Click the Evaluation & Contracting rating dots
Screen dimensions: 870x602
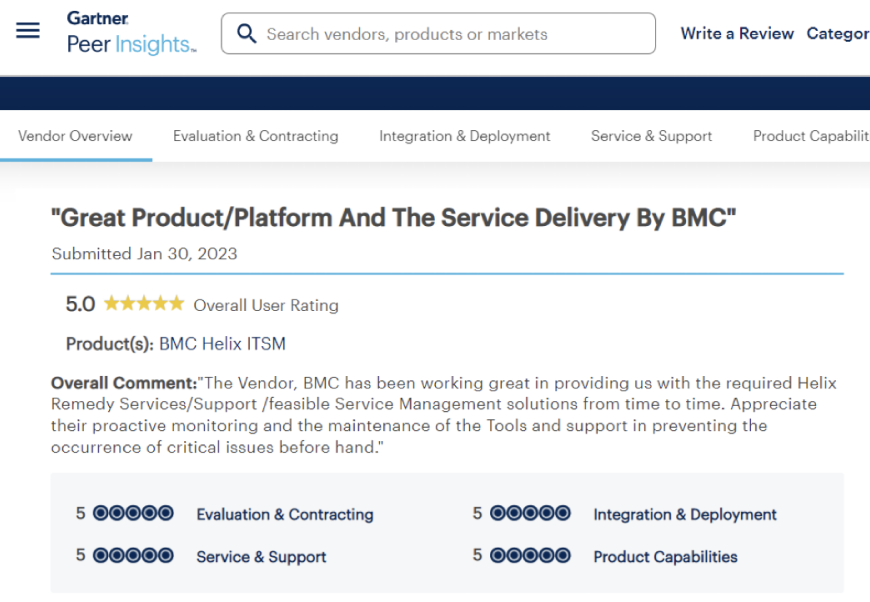(133, 513)
